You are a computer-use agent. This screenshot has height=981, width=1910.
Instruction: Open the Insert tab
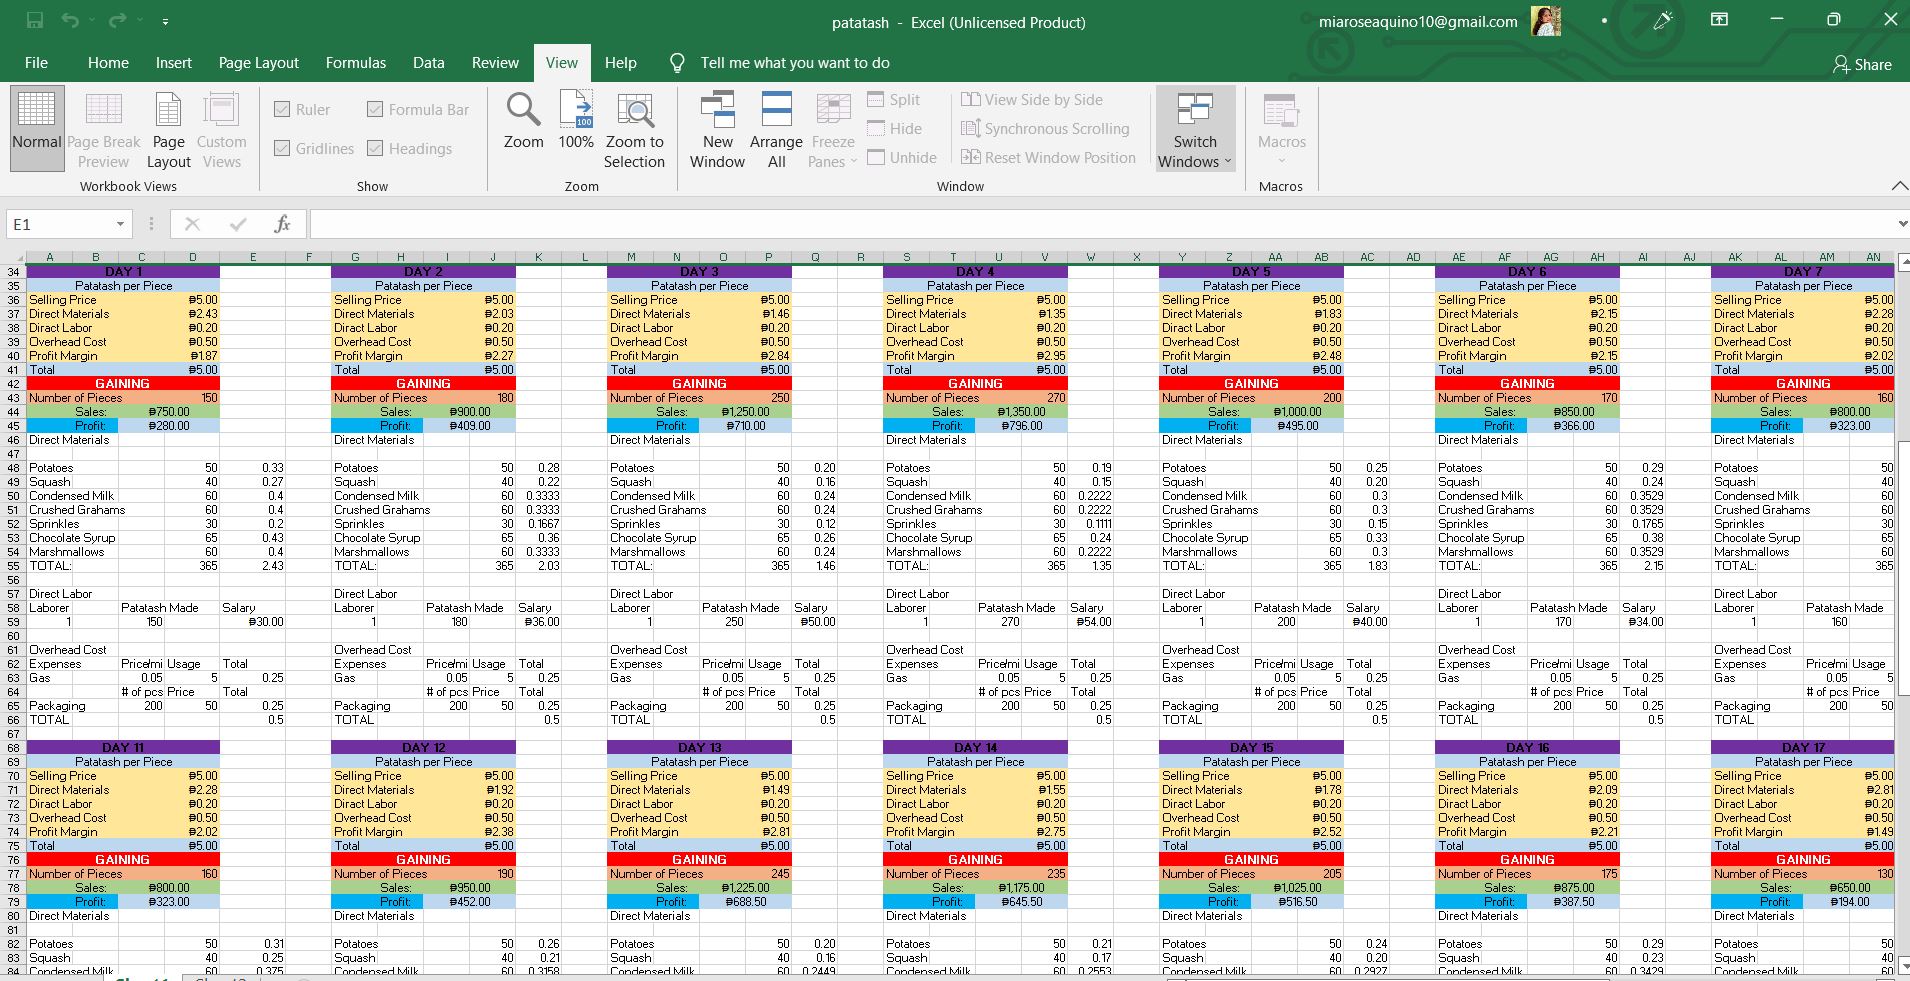[173, 63]
